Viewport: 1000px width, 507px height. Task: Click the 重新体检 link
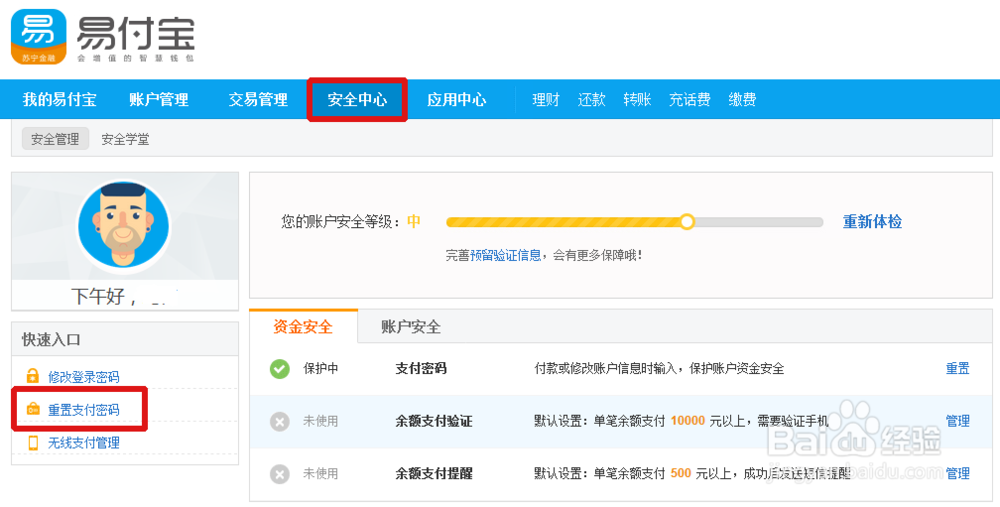coord(872,222)
